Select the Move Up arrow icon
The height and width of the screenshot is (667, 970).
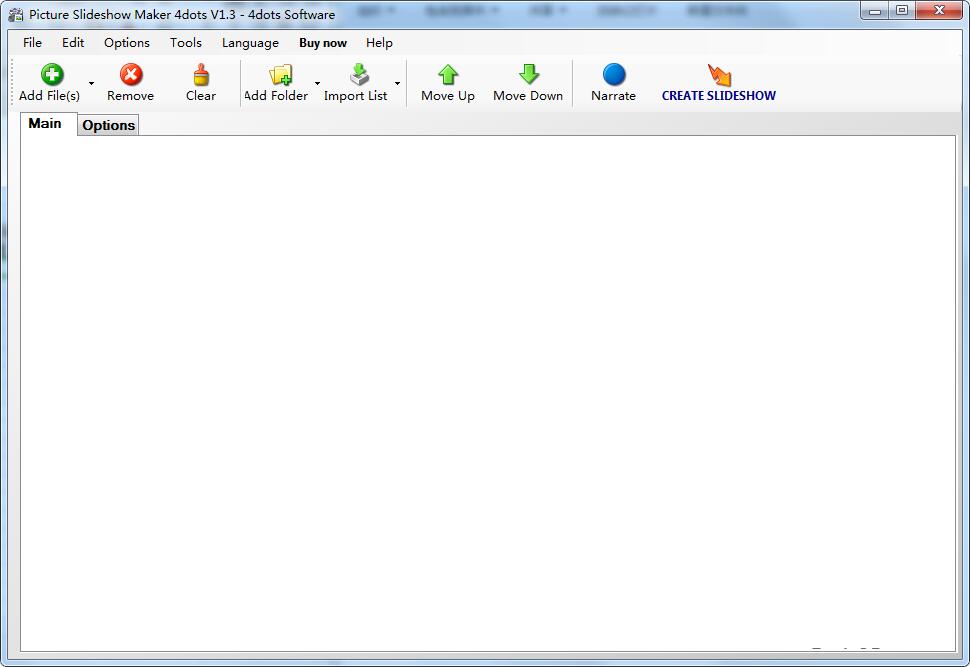pyautogui.click(x=447, y=73)
